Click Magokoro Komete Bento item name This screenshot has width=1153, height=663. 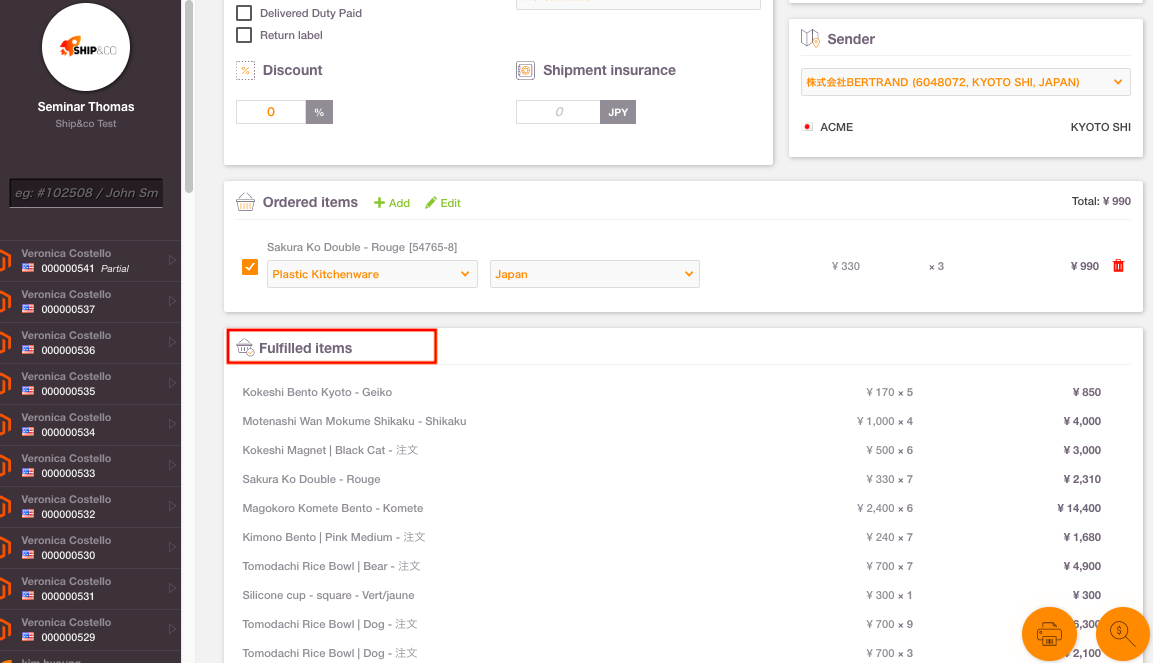click(x=332, y=509)
